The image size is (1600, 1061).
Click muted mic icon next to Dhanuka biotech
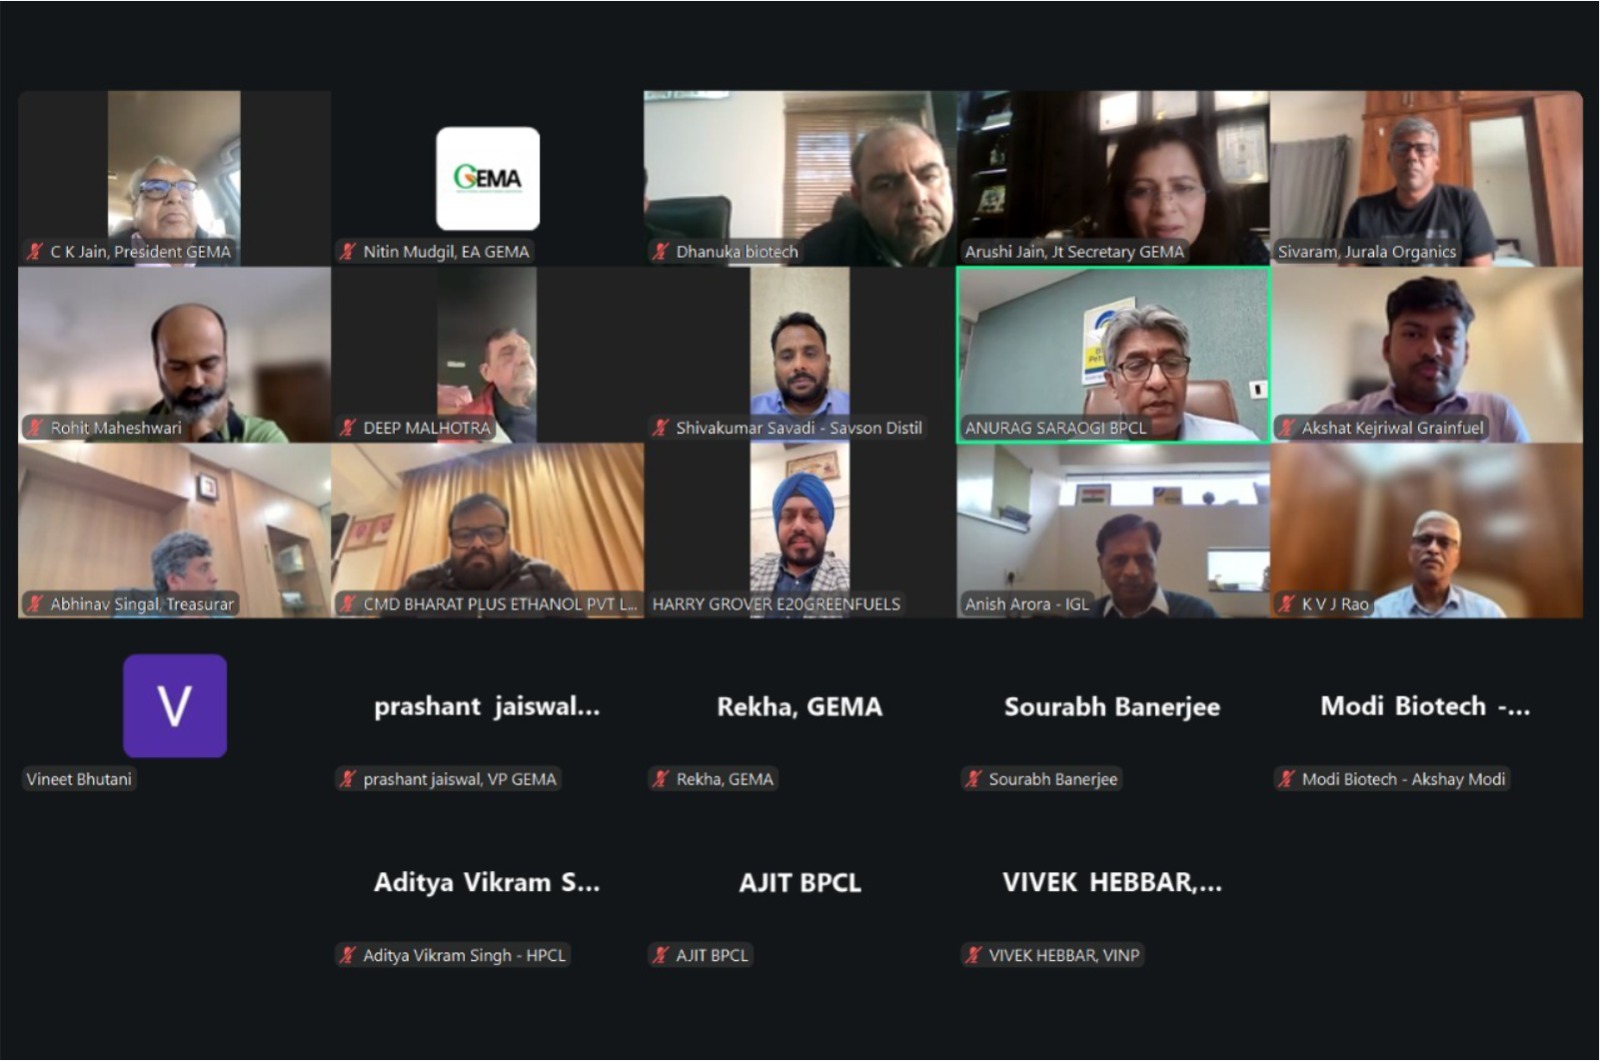coord(661,252)
